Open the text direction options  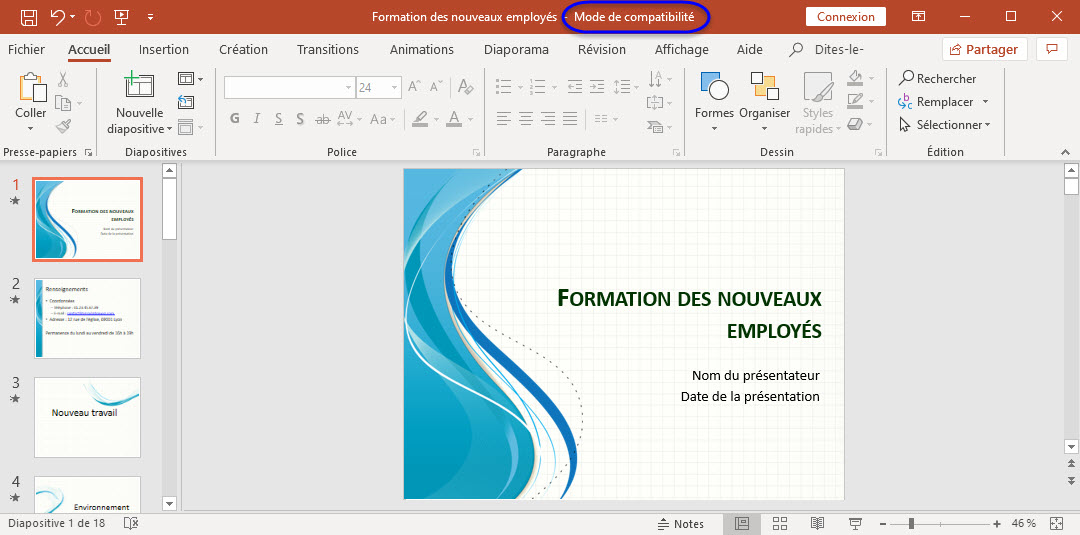coord(659,78)
